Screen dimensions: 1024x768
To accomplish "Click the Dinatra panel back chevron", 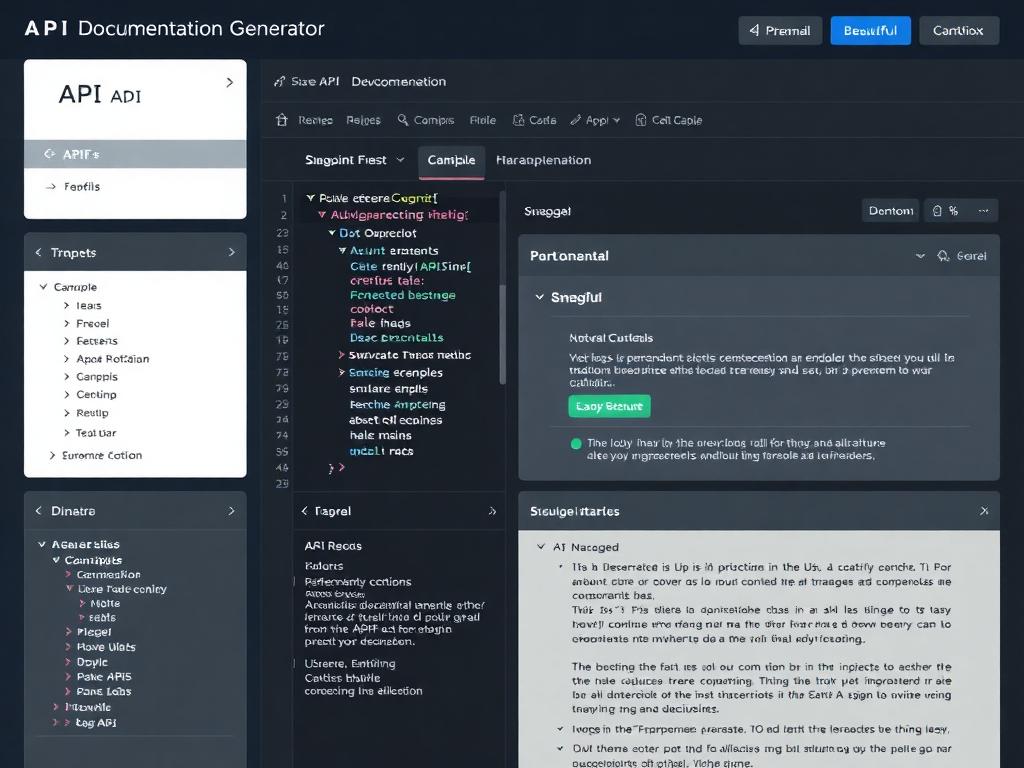I will (x=38, y=511).
